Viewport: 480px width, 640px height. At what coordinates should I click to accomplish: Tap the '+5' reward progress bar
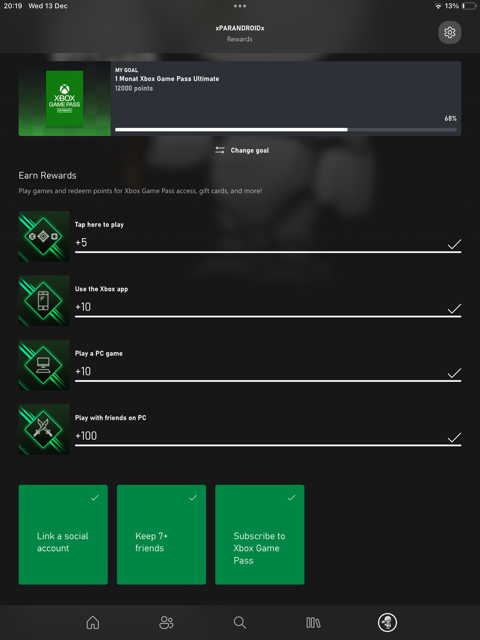point(268,252)
